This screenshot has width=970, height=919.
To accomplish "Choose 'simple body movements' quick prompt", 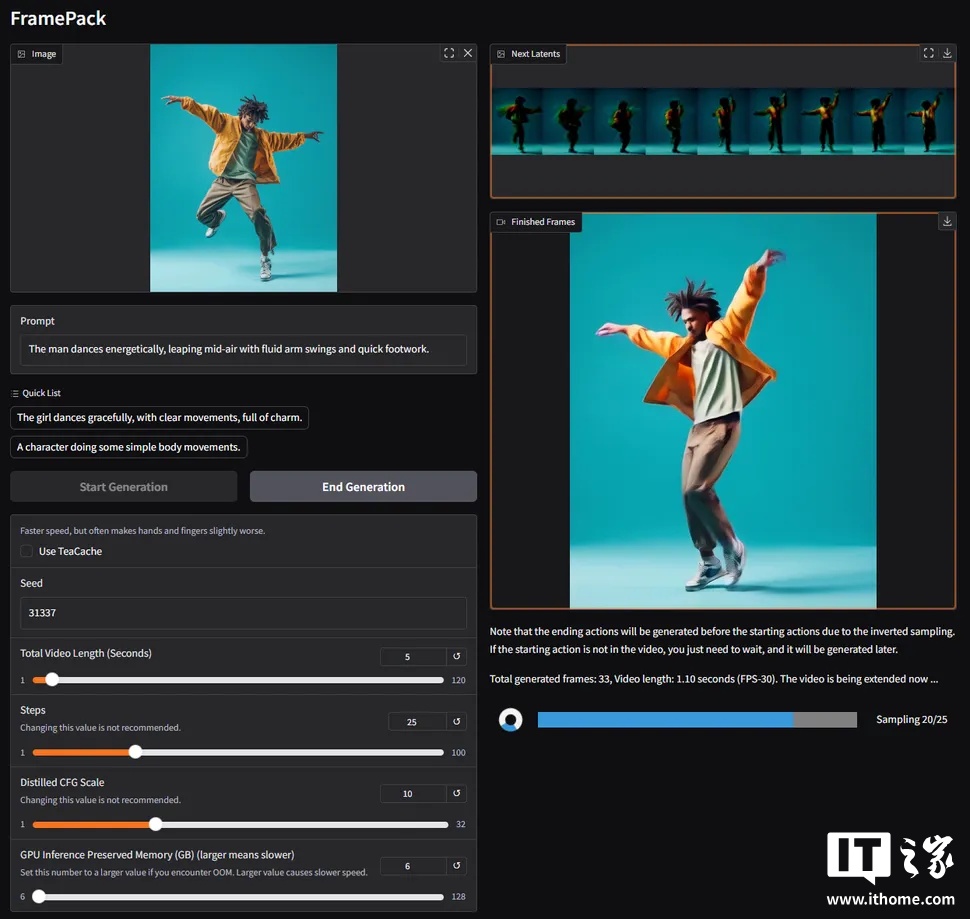I will click(129, 447).
